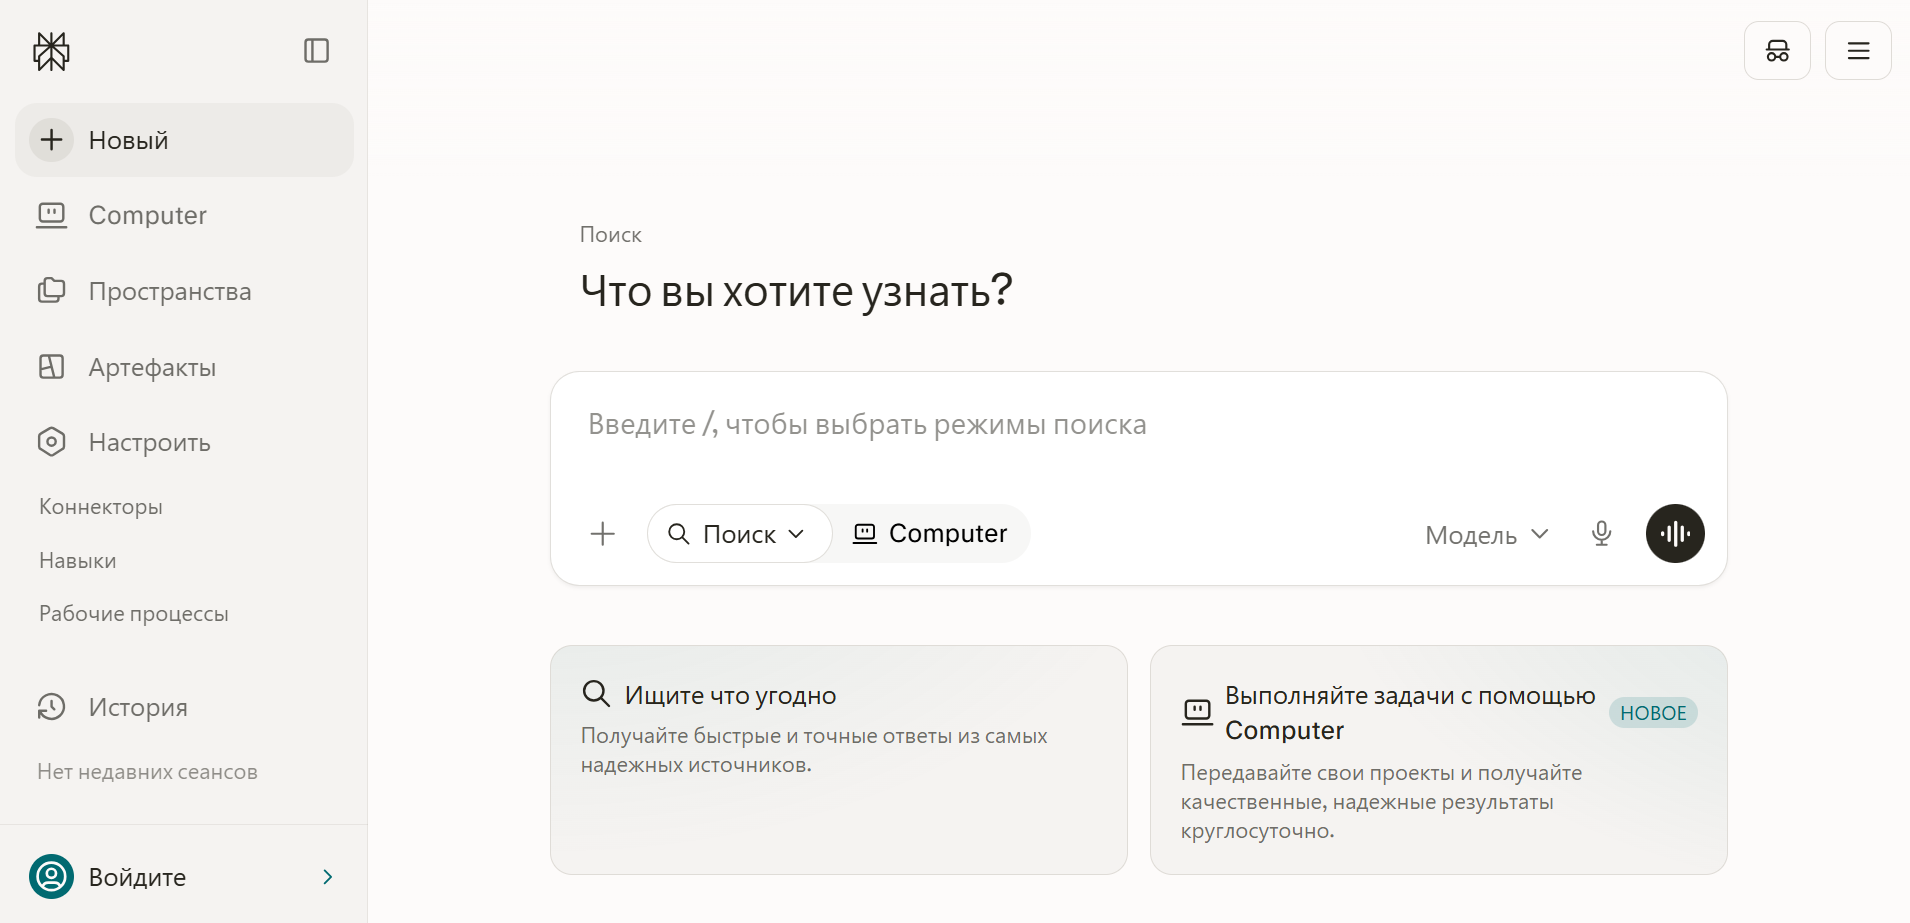Click the microphone dictation icon

point(1602,534)
